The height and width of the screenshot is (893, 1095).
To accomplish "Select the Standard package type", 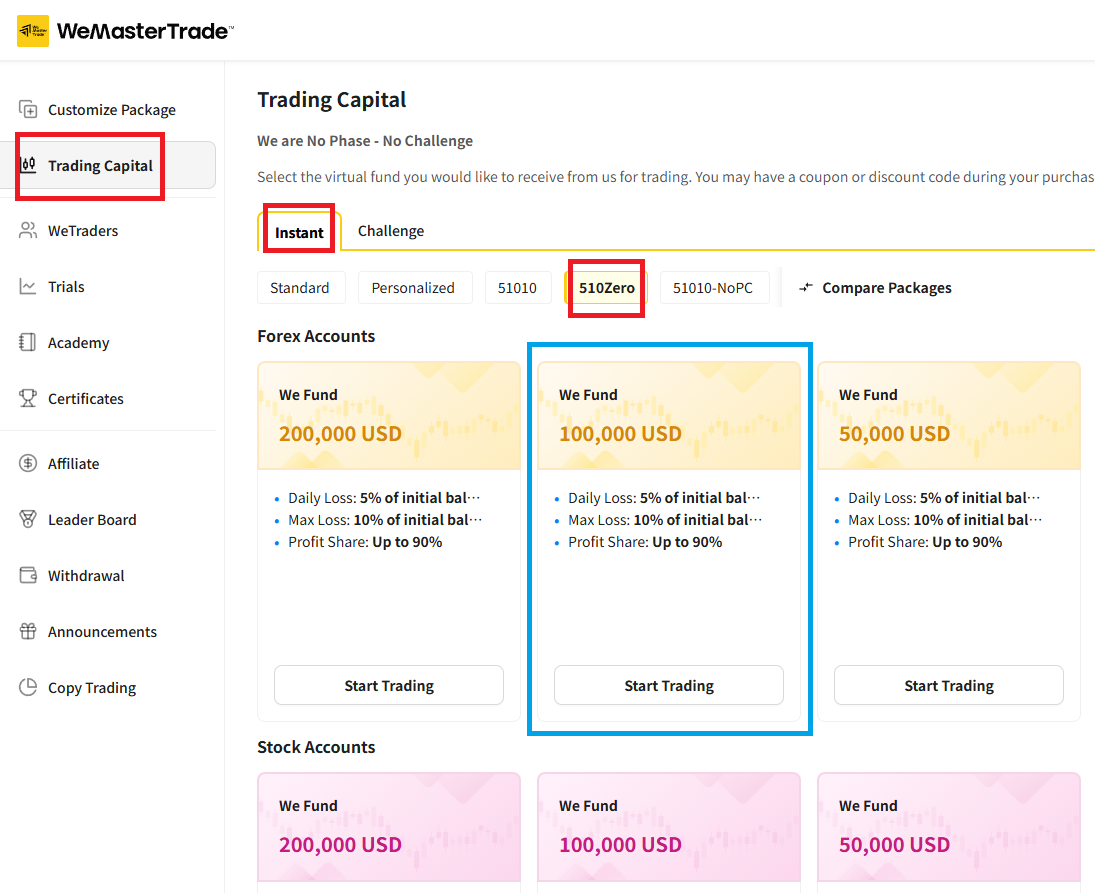I will click(x=300, y=288).
